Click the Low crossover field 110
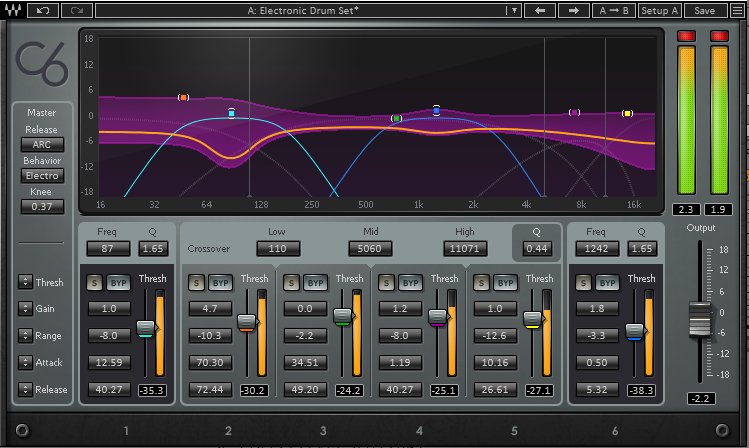The height and width of the screenshot is (448, 749). tap(278, 248)
